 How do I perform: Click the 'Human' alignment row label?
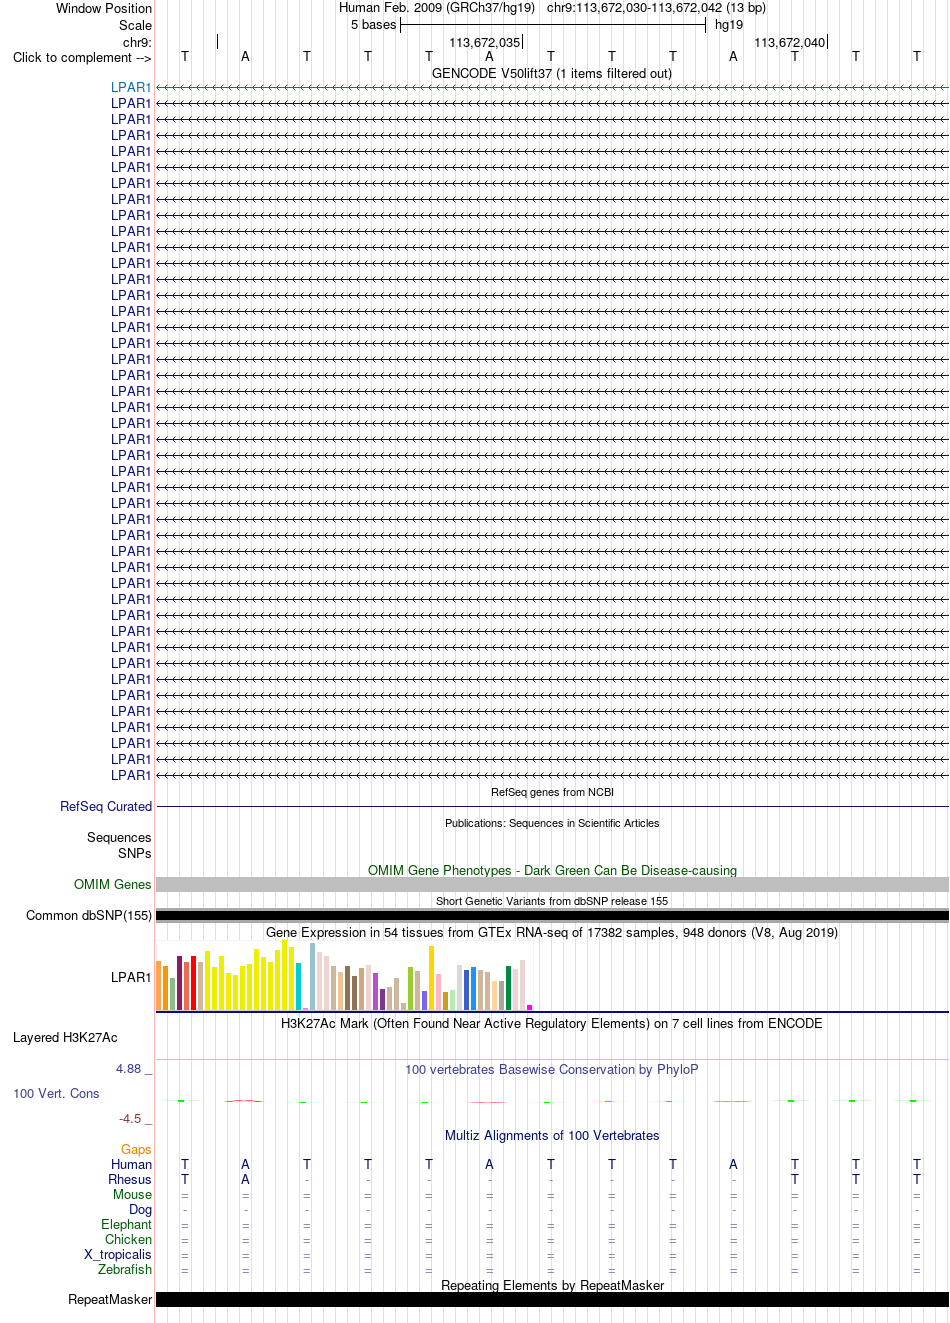click(131, 1164)
